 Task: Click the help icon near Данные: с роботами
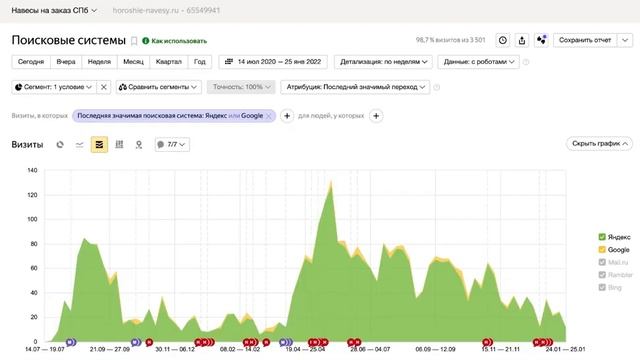pos(526,62)
